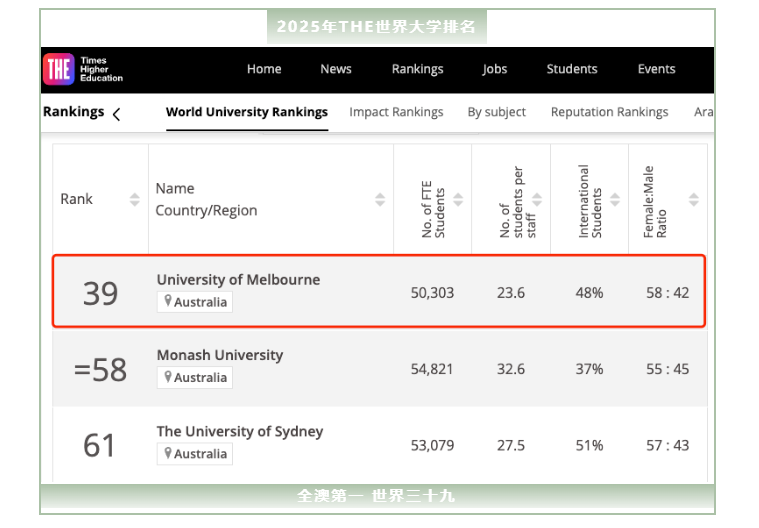Screen dimensions: 759x528
Task: Click the location pin in Melbourne's row
Action: 168,301
